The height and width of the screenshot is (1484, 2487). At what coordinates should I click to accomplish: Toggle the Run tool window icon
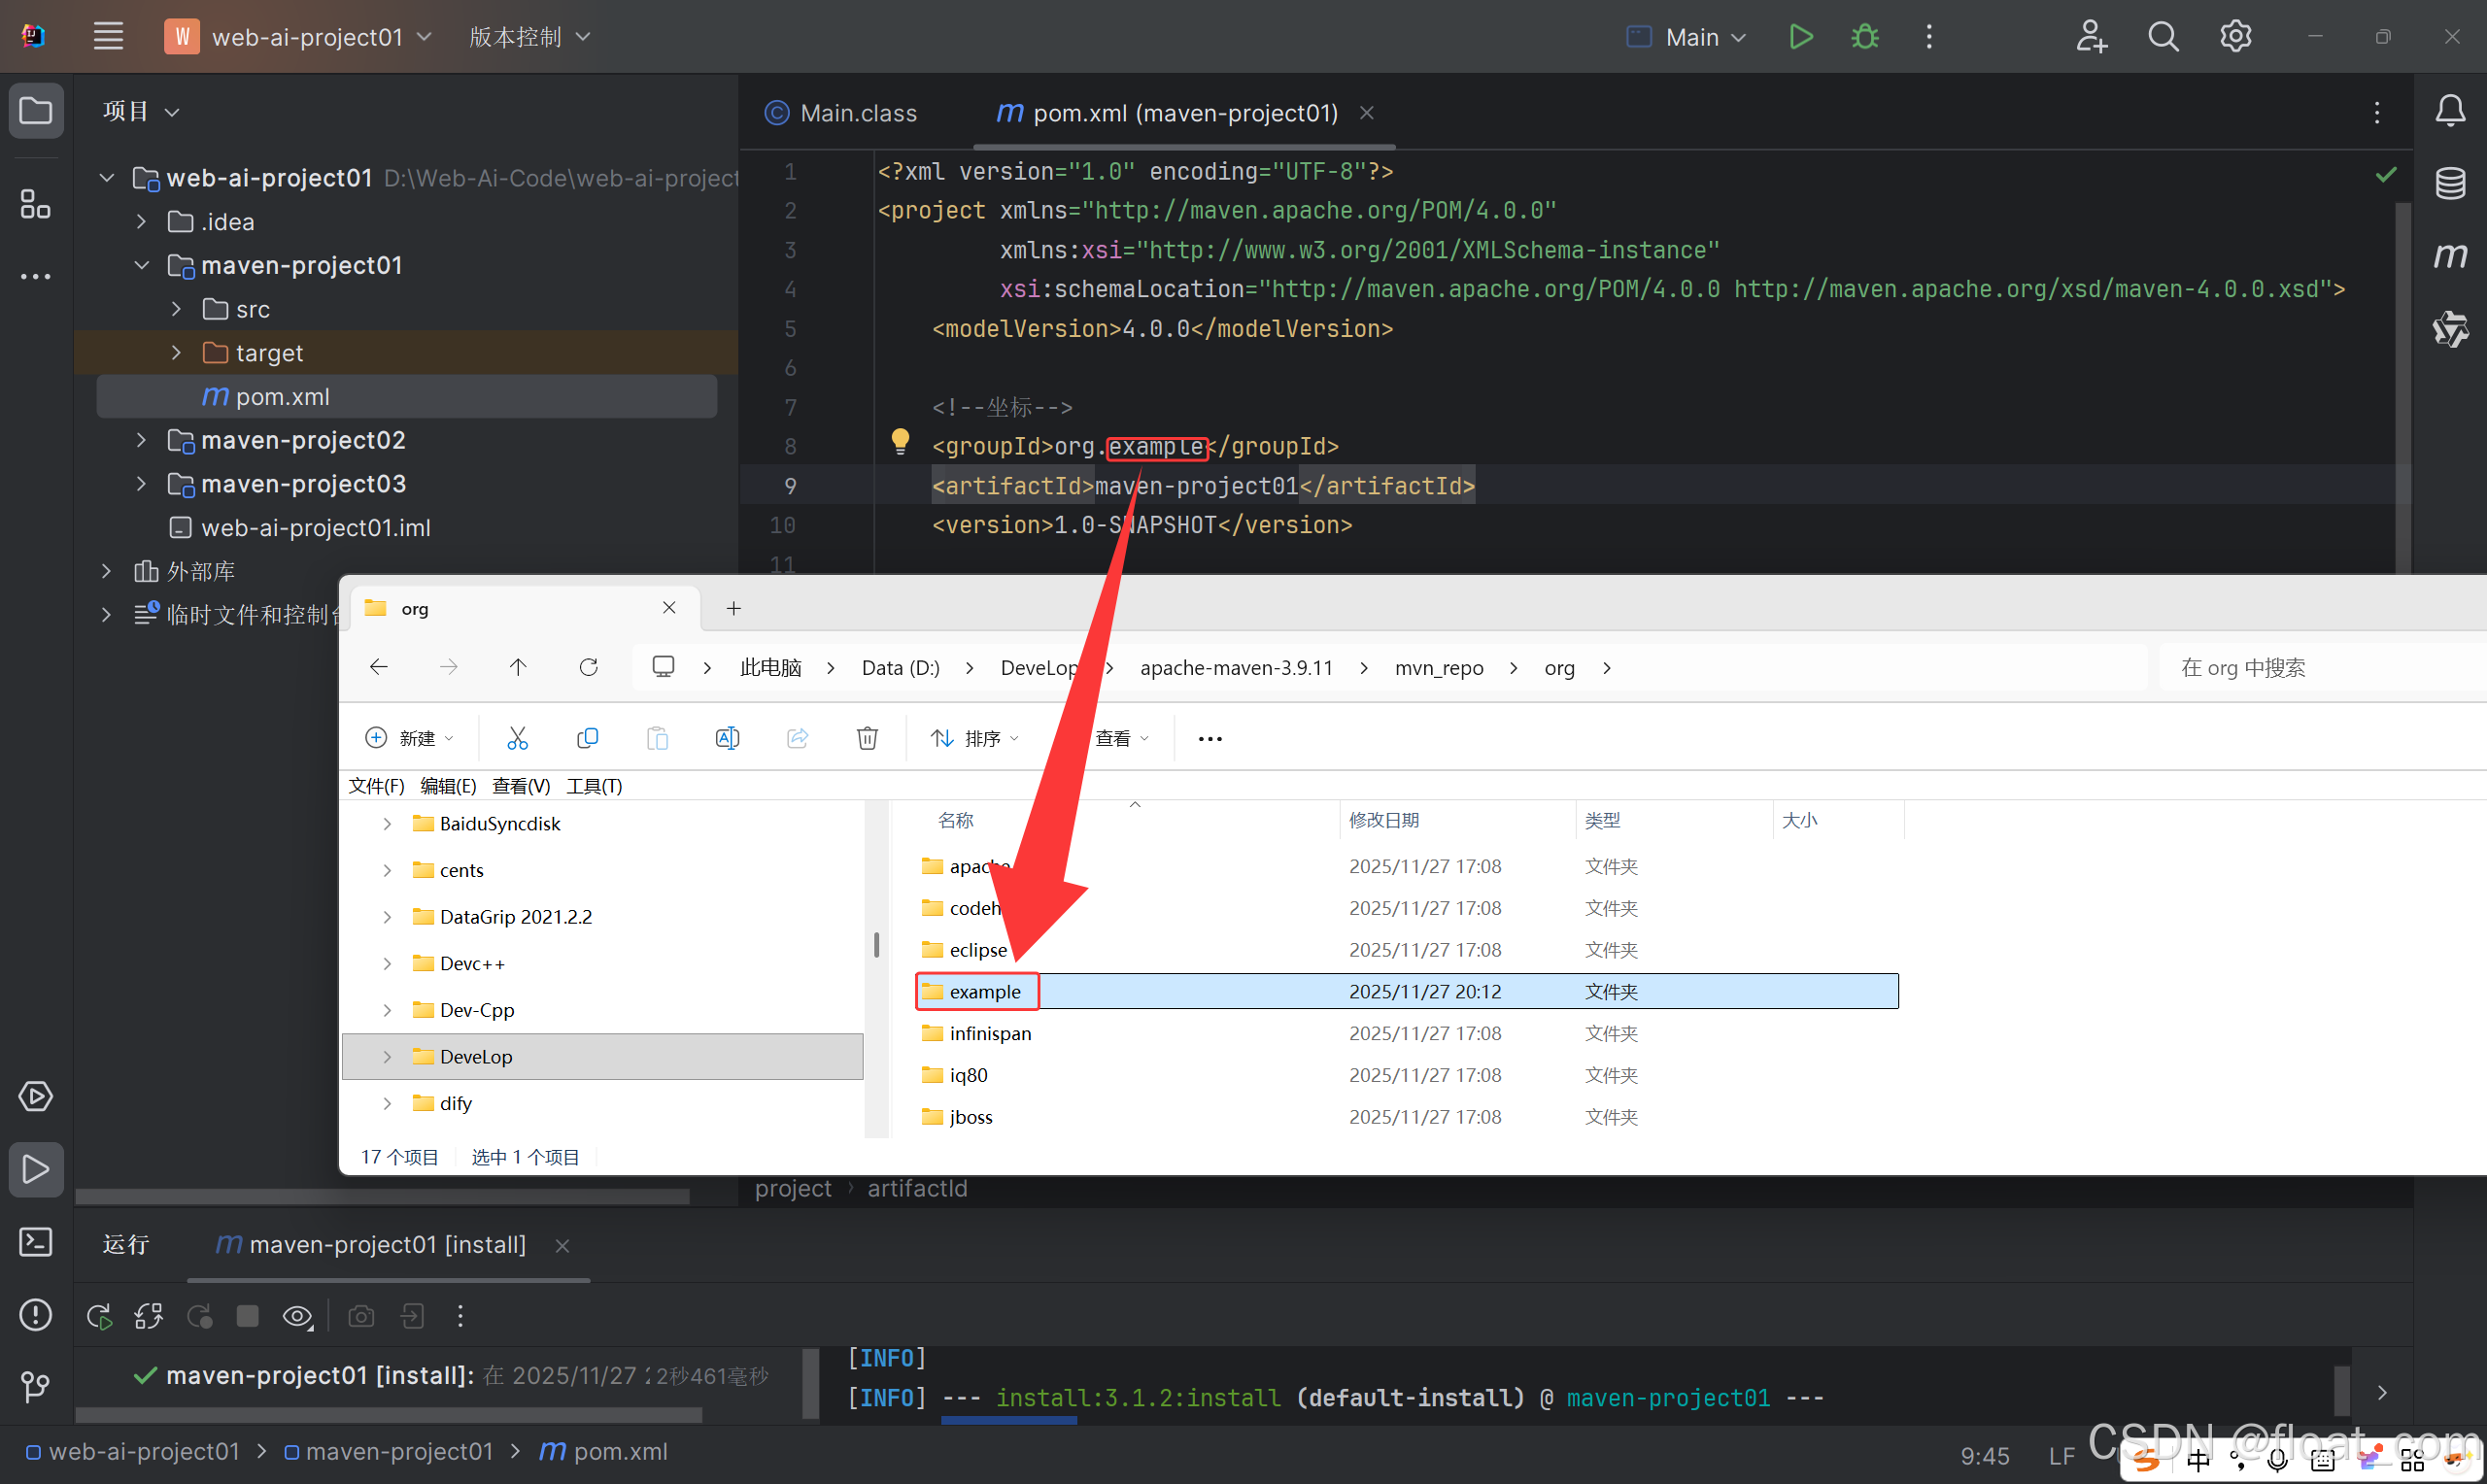(x=36, y=1169)
